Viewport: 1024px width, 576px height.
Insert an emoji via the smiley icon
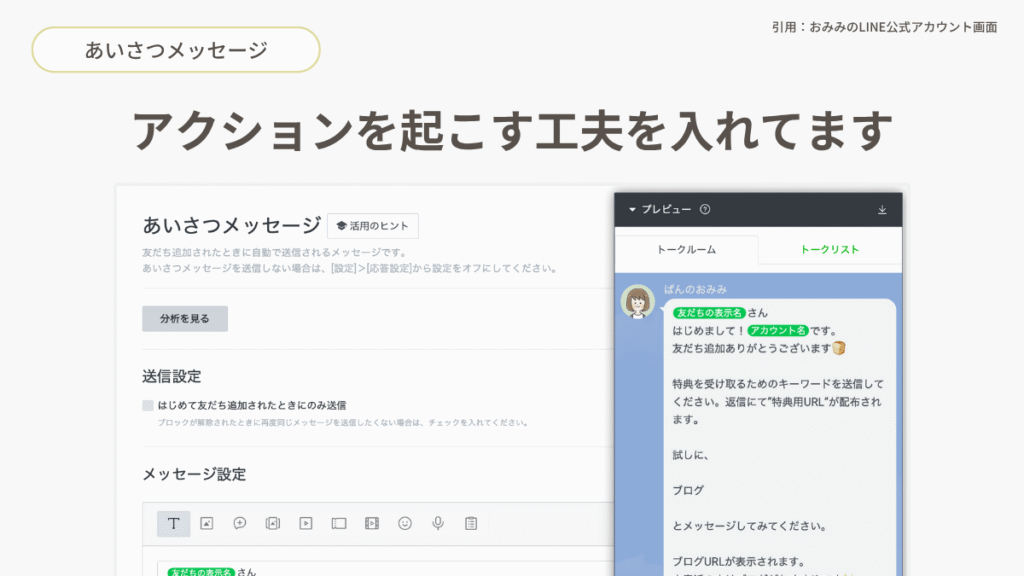(x=405, y=523)
